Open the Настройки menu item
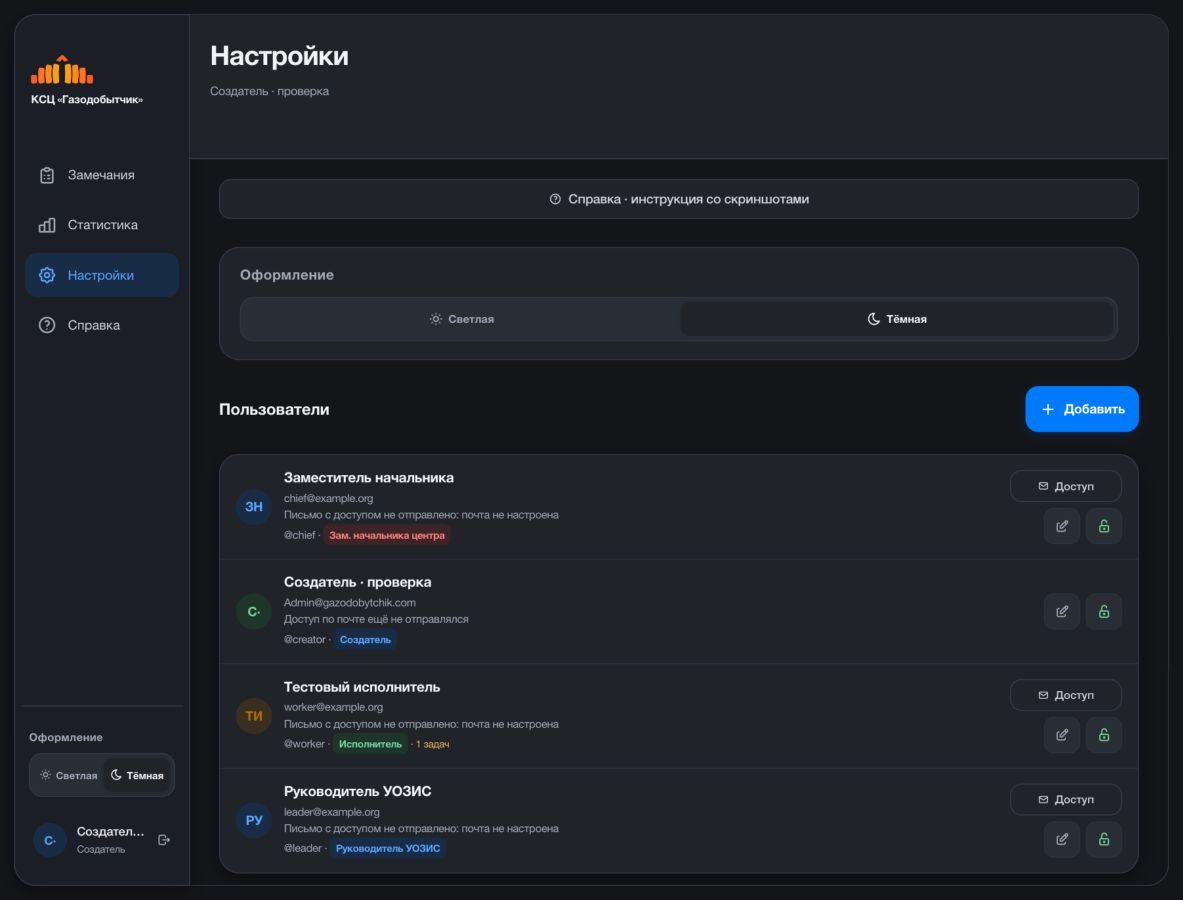The height and width of the screenshot is (900, 1183). click(x=102, y=275)
